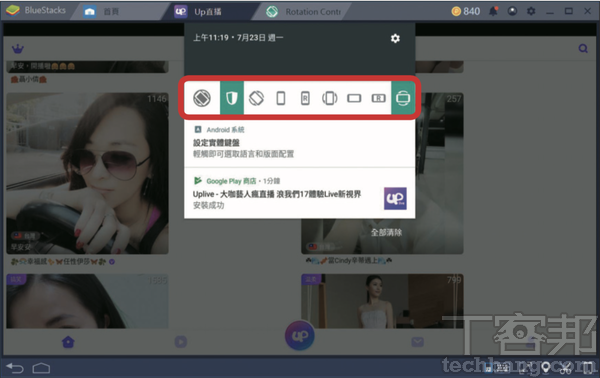Open BlueStacks settings gear in title bar
Viewport: 600px width, 378px height.
tap(531, 11)
